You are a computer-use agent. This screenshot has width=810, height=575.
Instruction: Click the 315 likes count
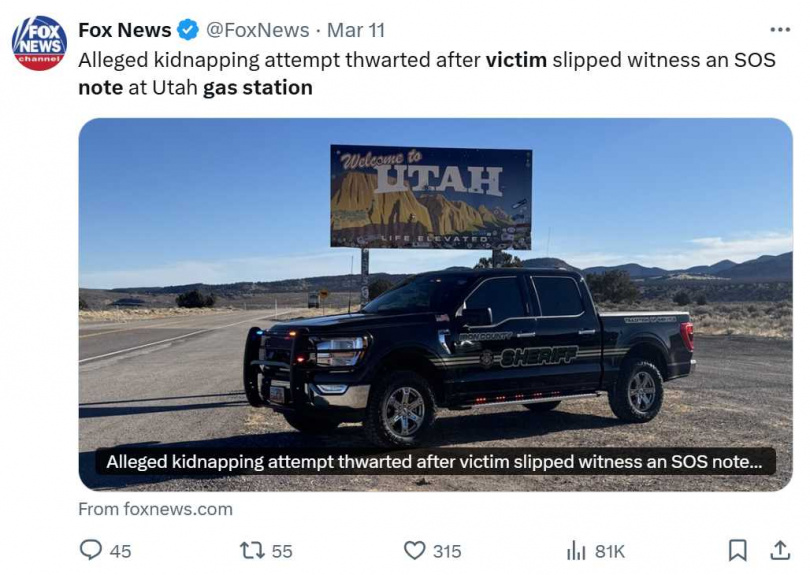coord(447,551)
